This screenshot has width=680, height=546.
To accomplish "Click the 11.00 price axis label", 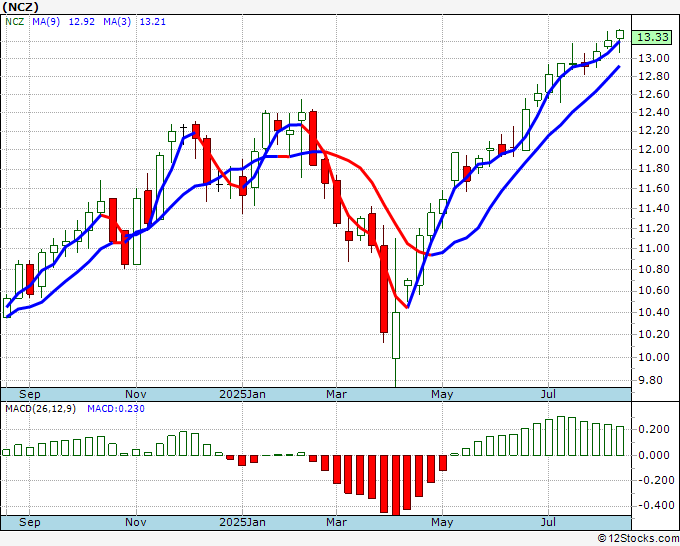I will click(654, 248).
